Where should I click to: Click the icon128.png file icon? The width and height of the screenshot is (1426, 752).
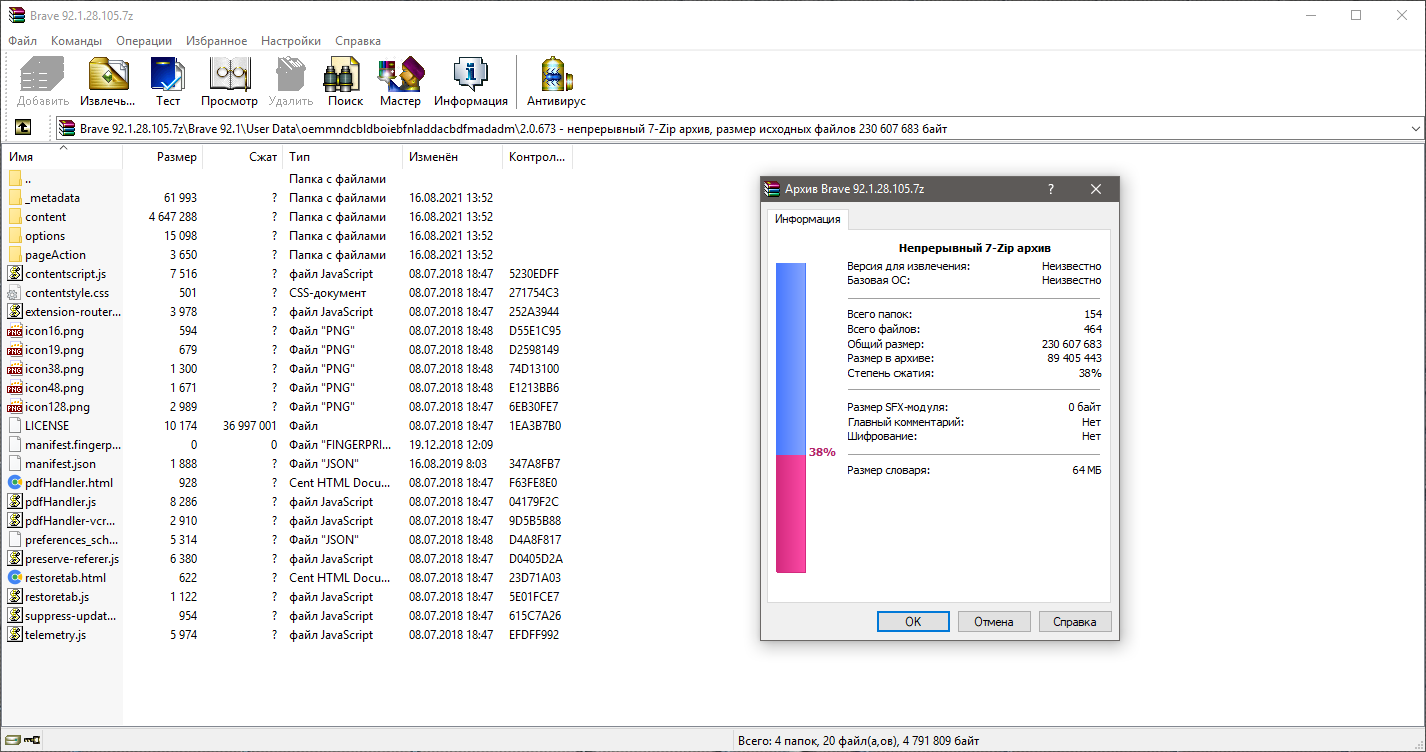point(15,407)
